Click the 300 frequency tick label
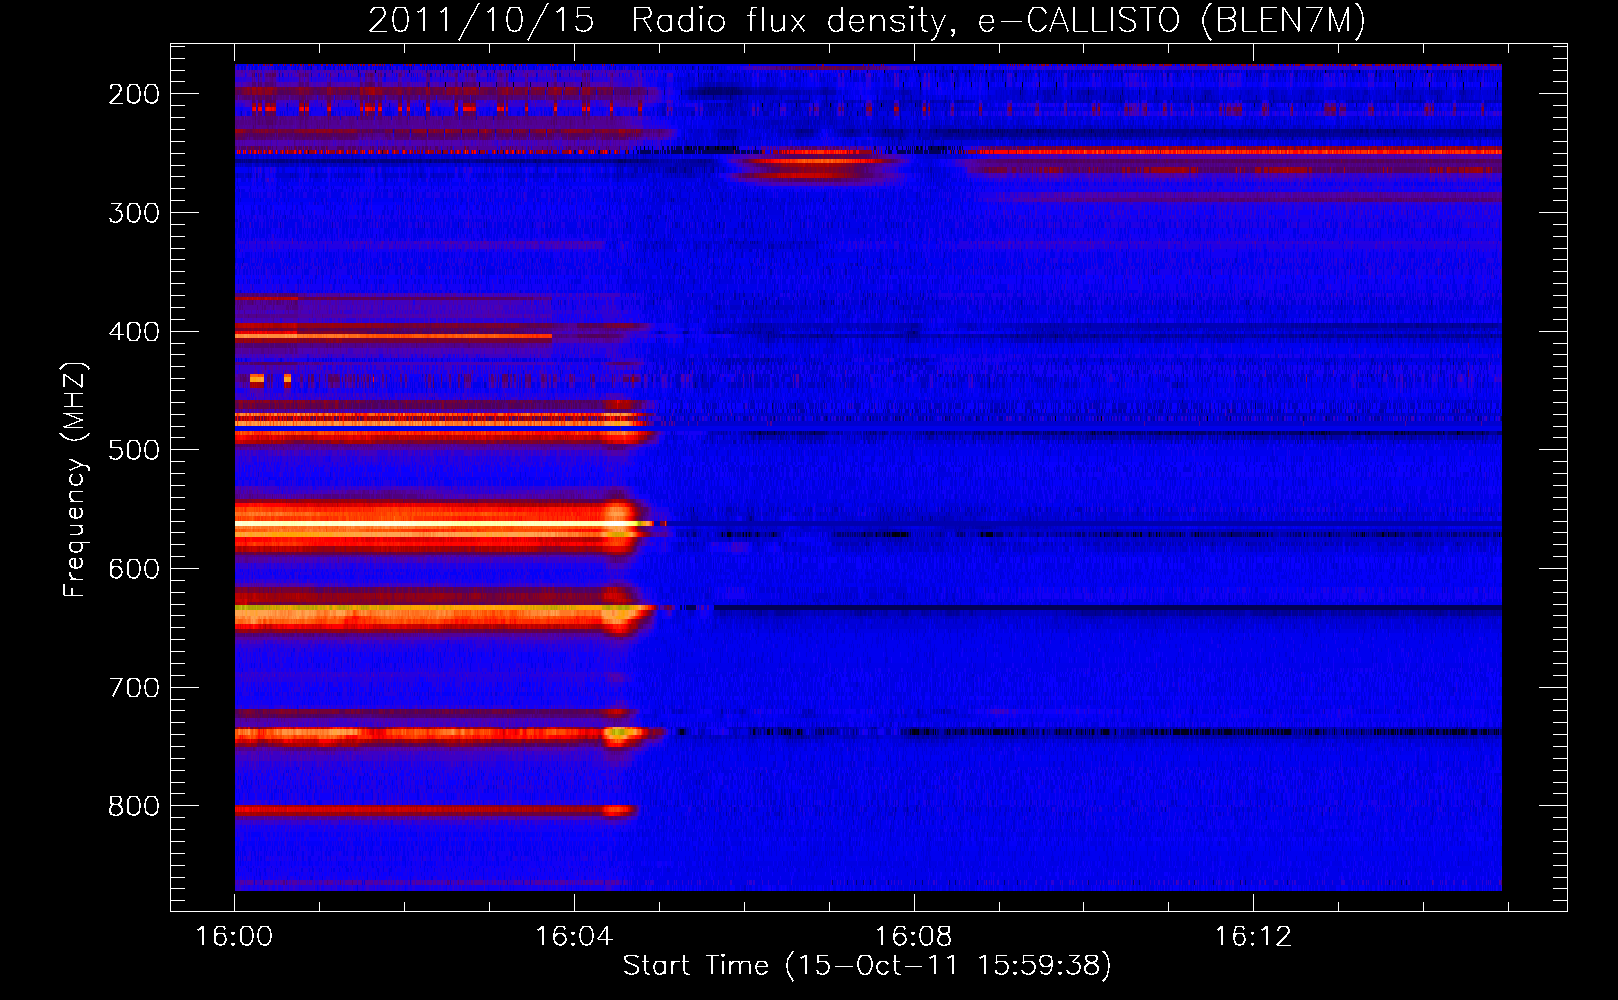1618x1000 pixels. tap(134, 213)
